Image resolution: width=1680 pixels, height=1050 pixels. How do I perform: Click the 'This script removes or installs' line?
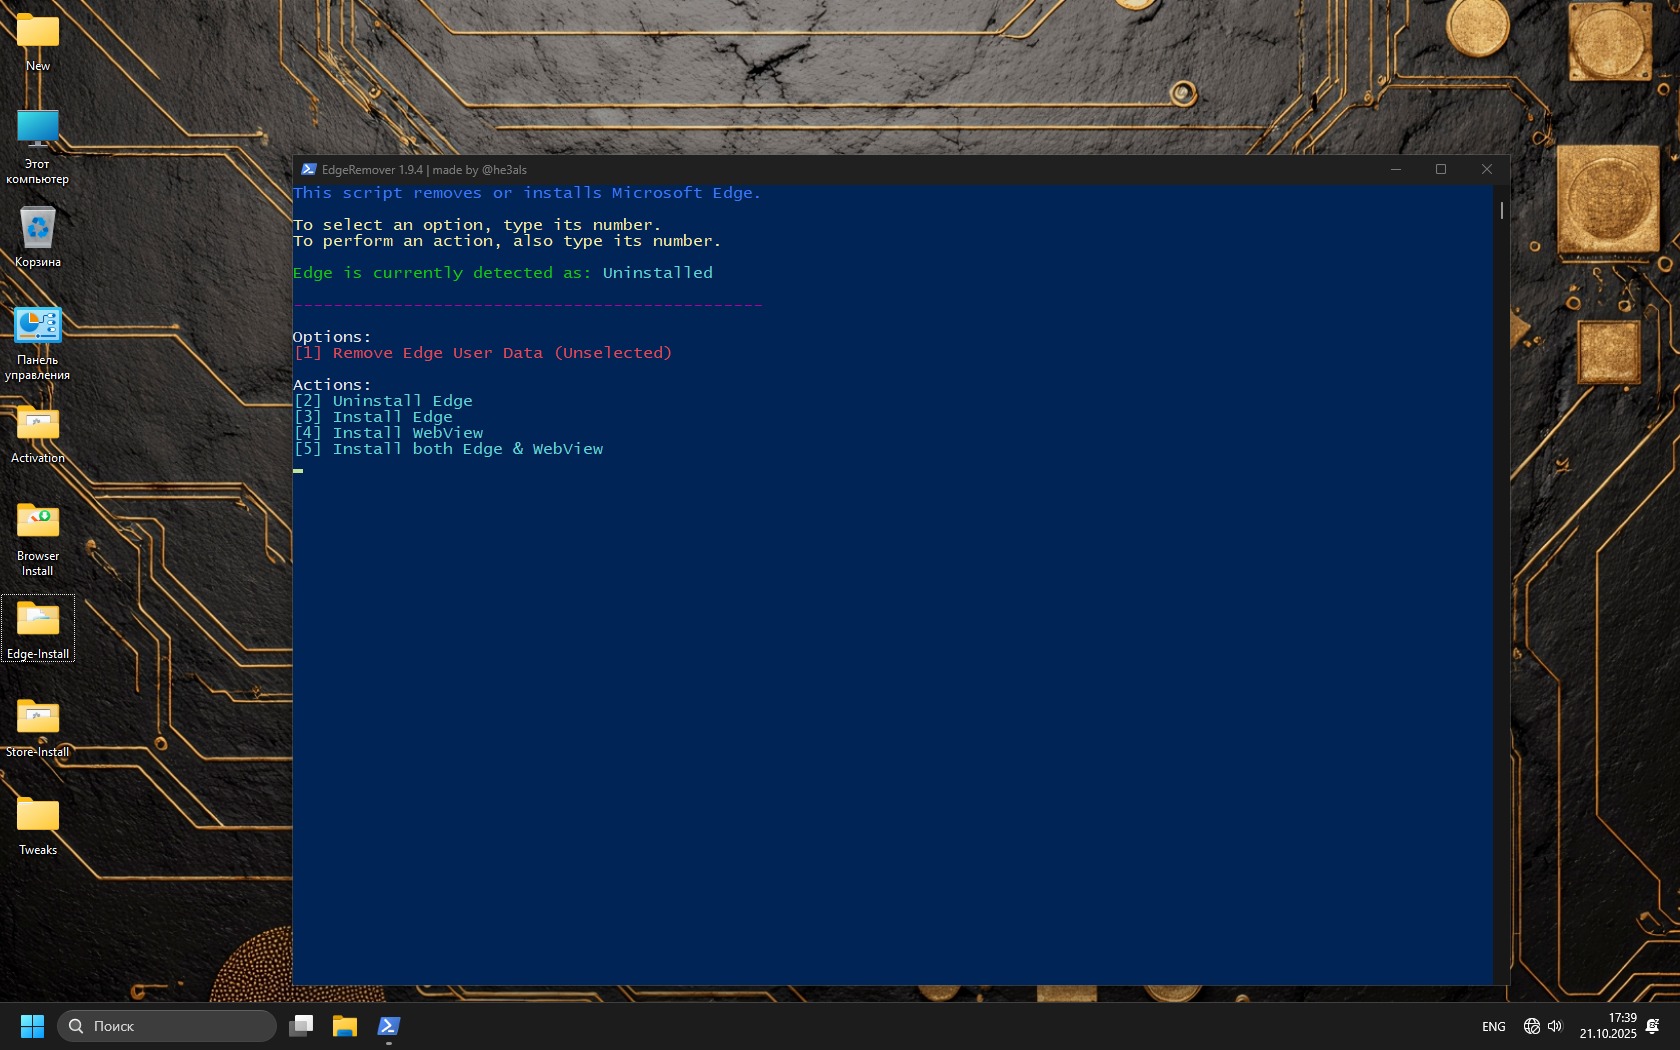click(x=527, y=193)
